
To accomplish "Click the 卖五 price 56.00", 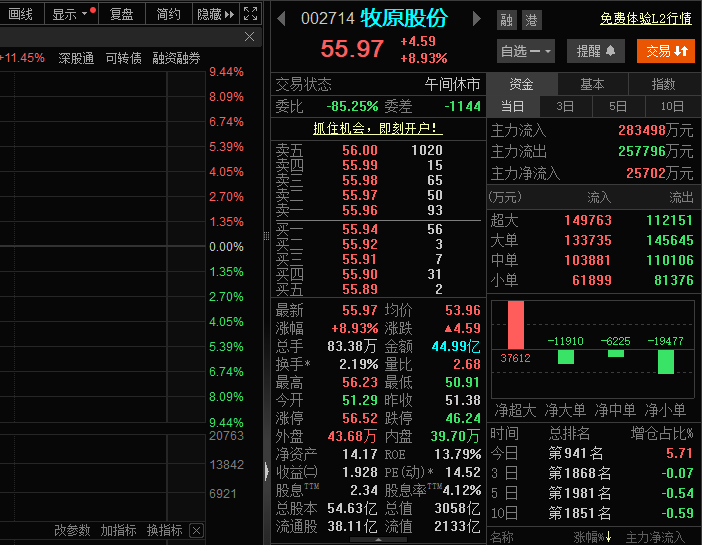I will pos(360,150).
